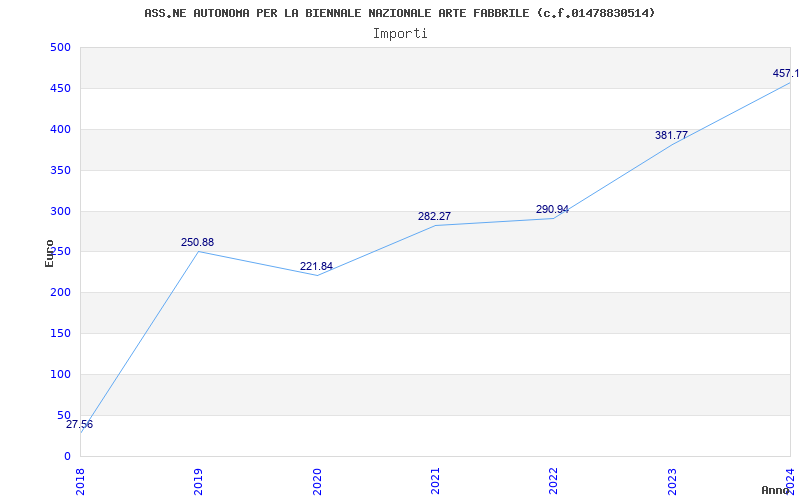Select the 2019 x-axis label

pos(198,482)
